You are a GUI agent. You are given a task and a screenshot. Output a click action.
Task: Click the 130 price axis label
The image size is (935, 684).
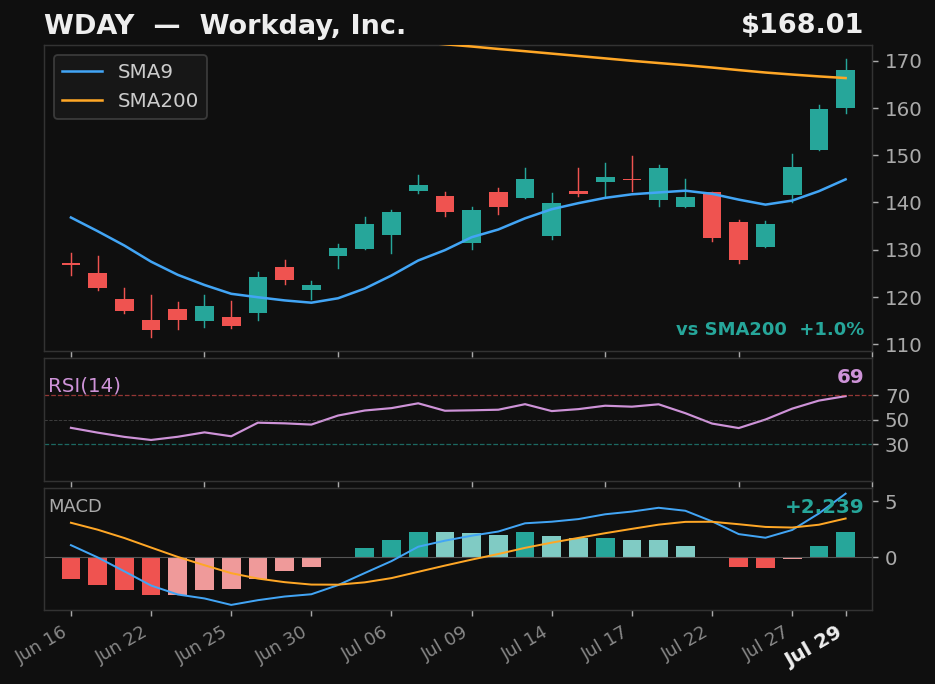tap(903, 250)
